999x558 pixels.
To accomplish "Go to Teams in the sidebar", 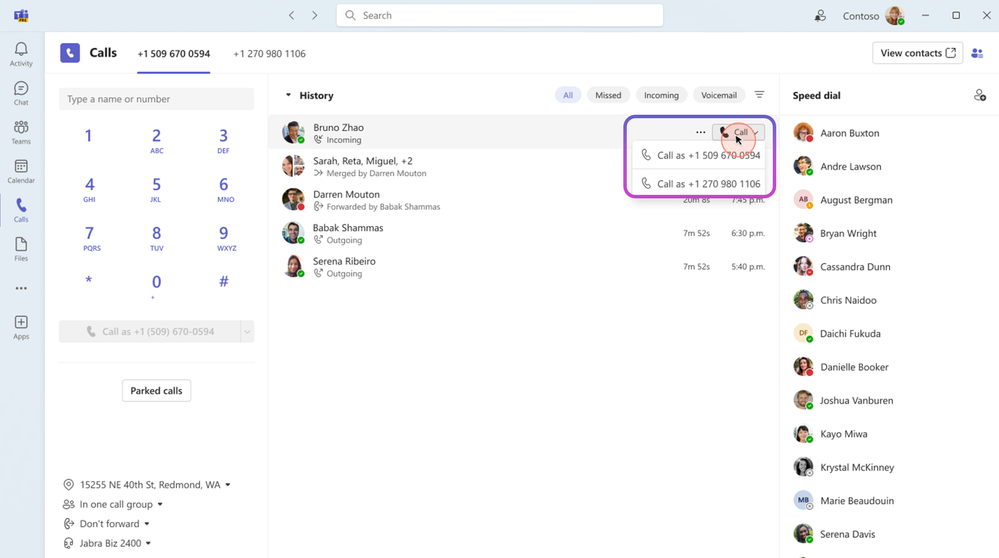I will 21,132.
